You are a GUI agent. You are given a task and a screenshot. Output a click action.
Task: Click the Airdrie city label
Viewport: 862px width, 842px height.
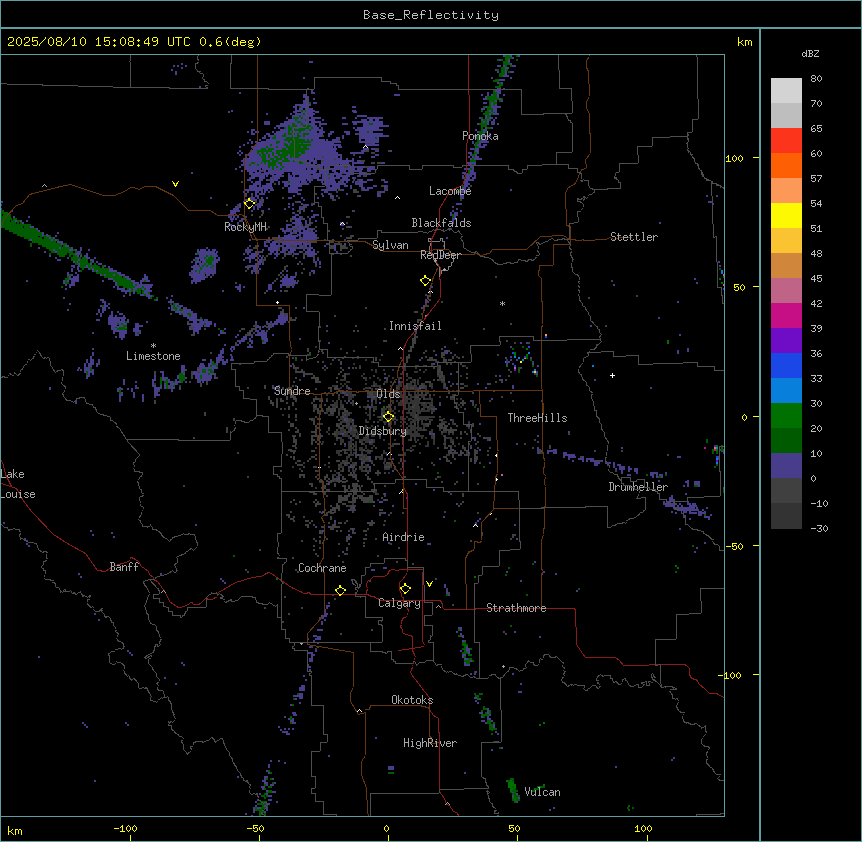click(x=404, y=537)
